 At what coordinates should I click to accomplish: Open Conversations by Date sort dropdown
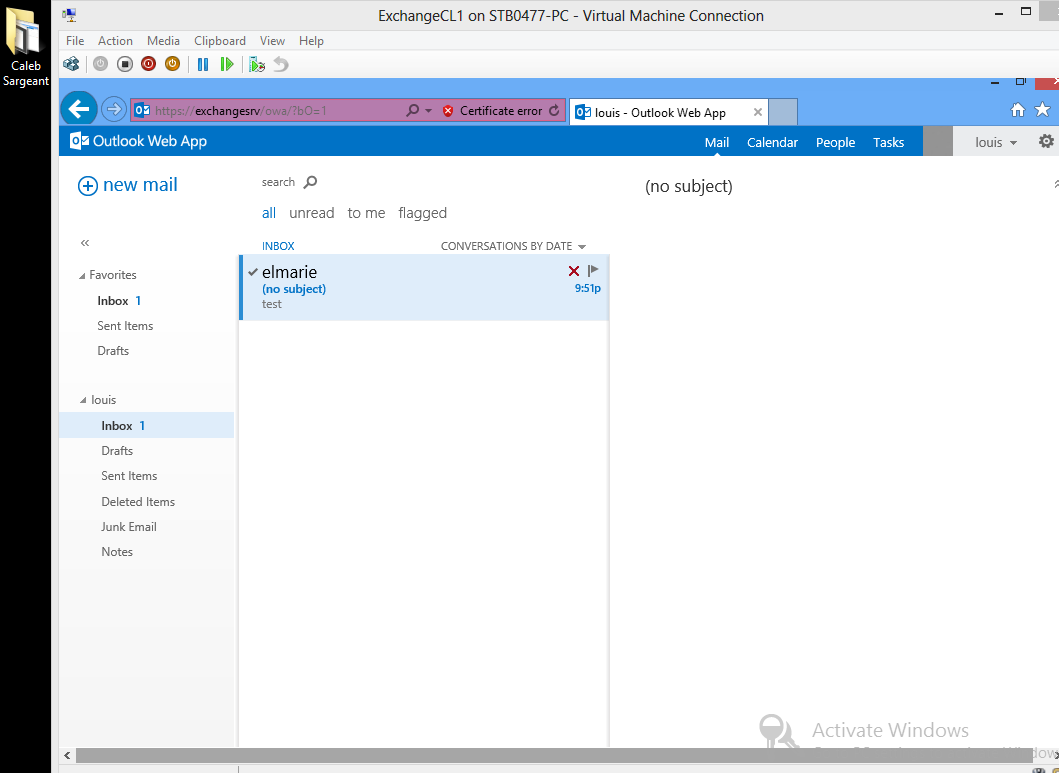coord(513,246)
